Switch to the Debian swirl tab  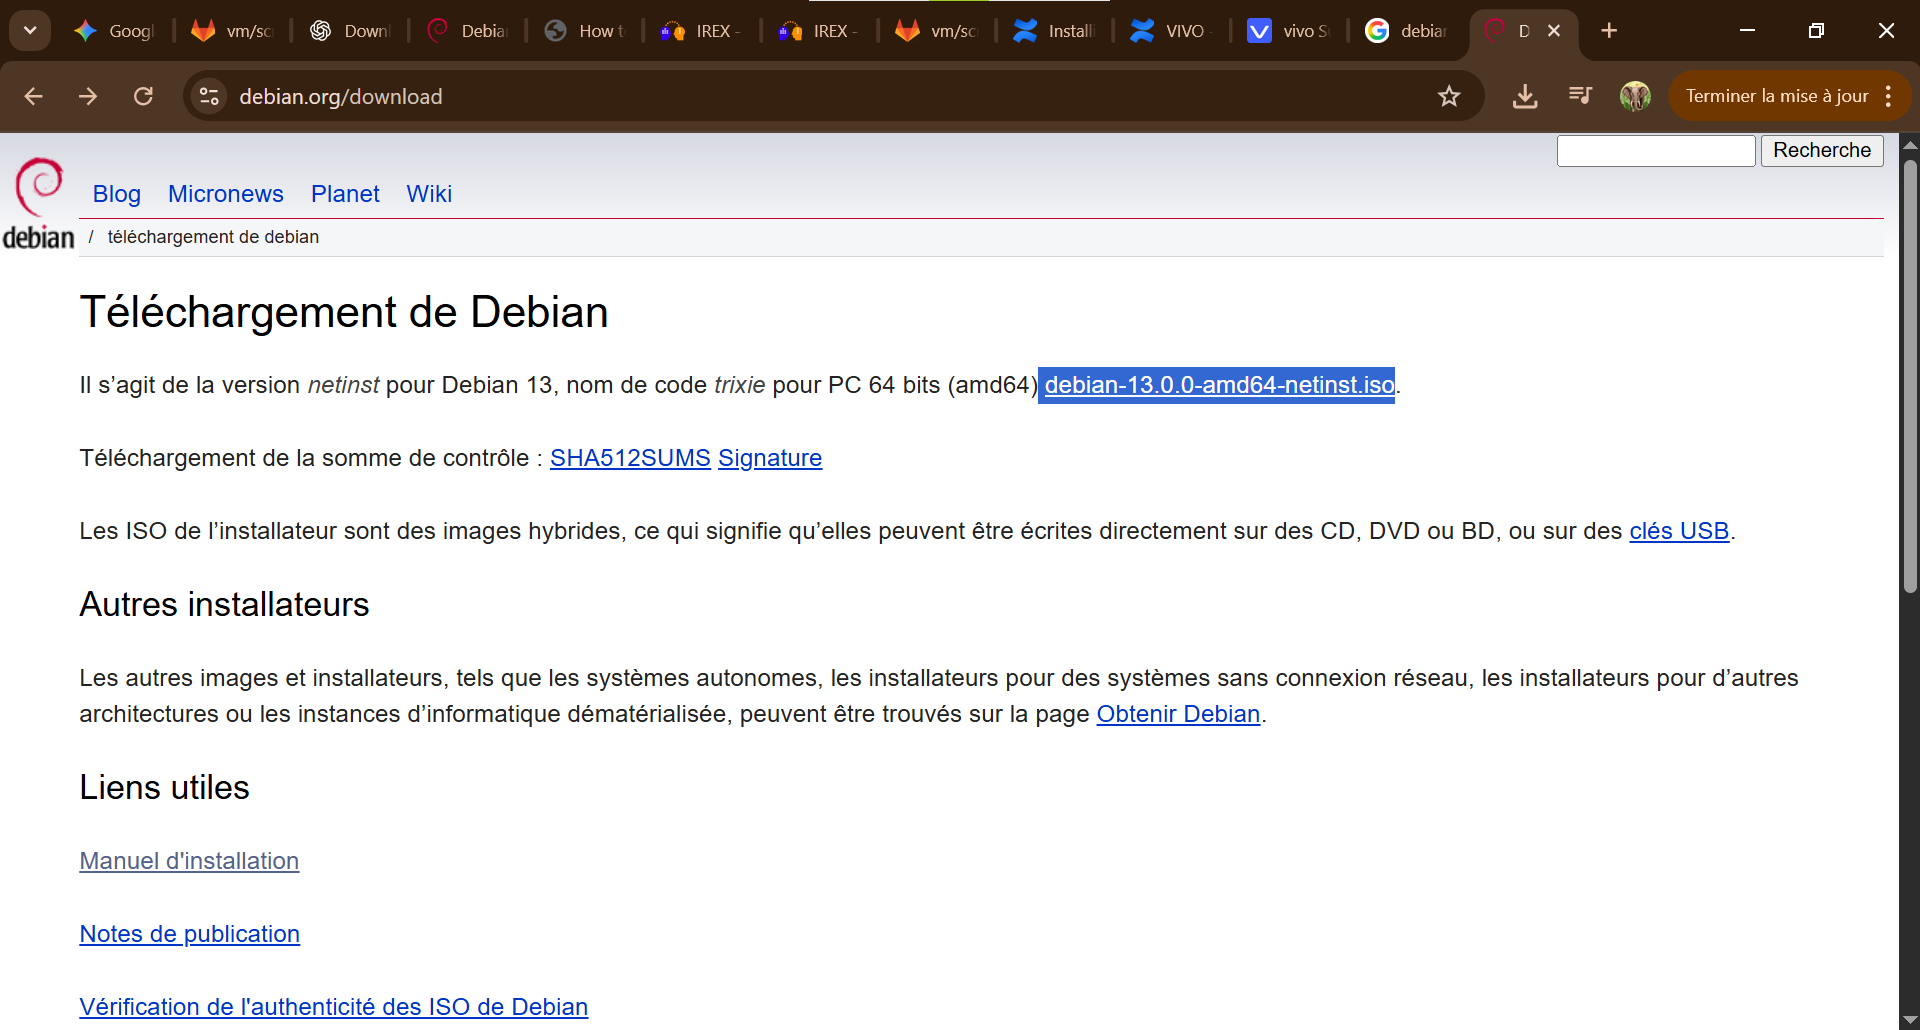467,31
